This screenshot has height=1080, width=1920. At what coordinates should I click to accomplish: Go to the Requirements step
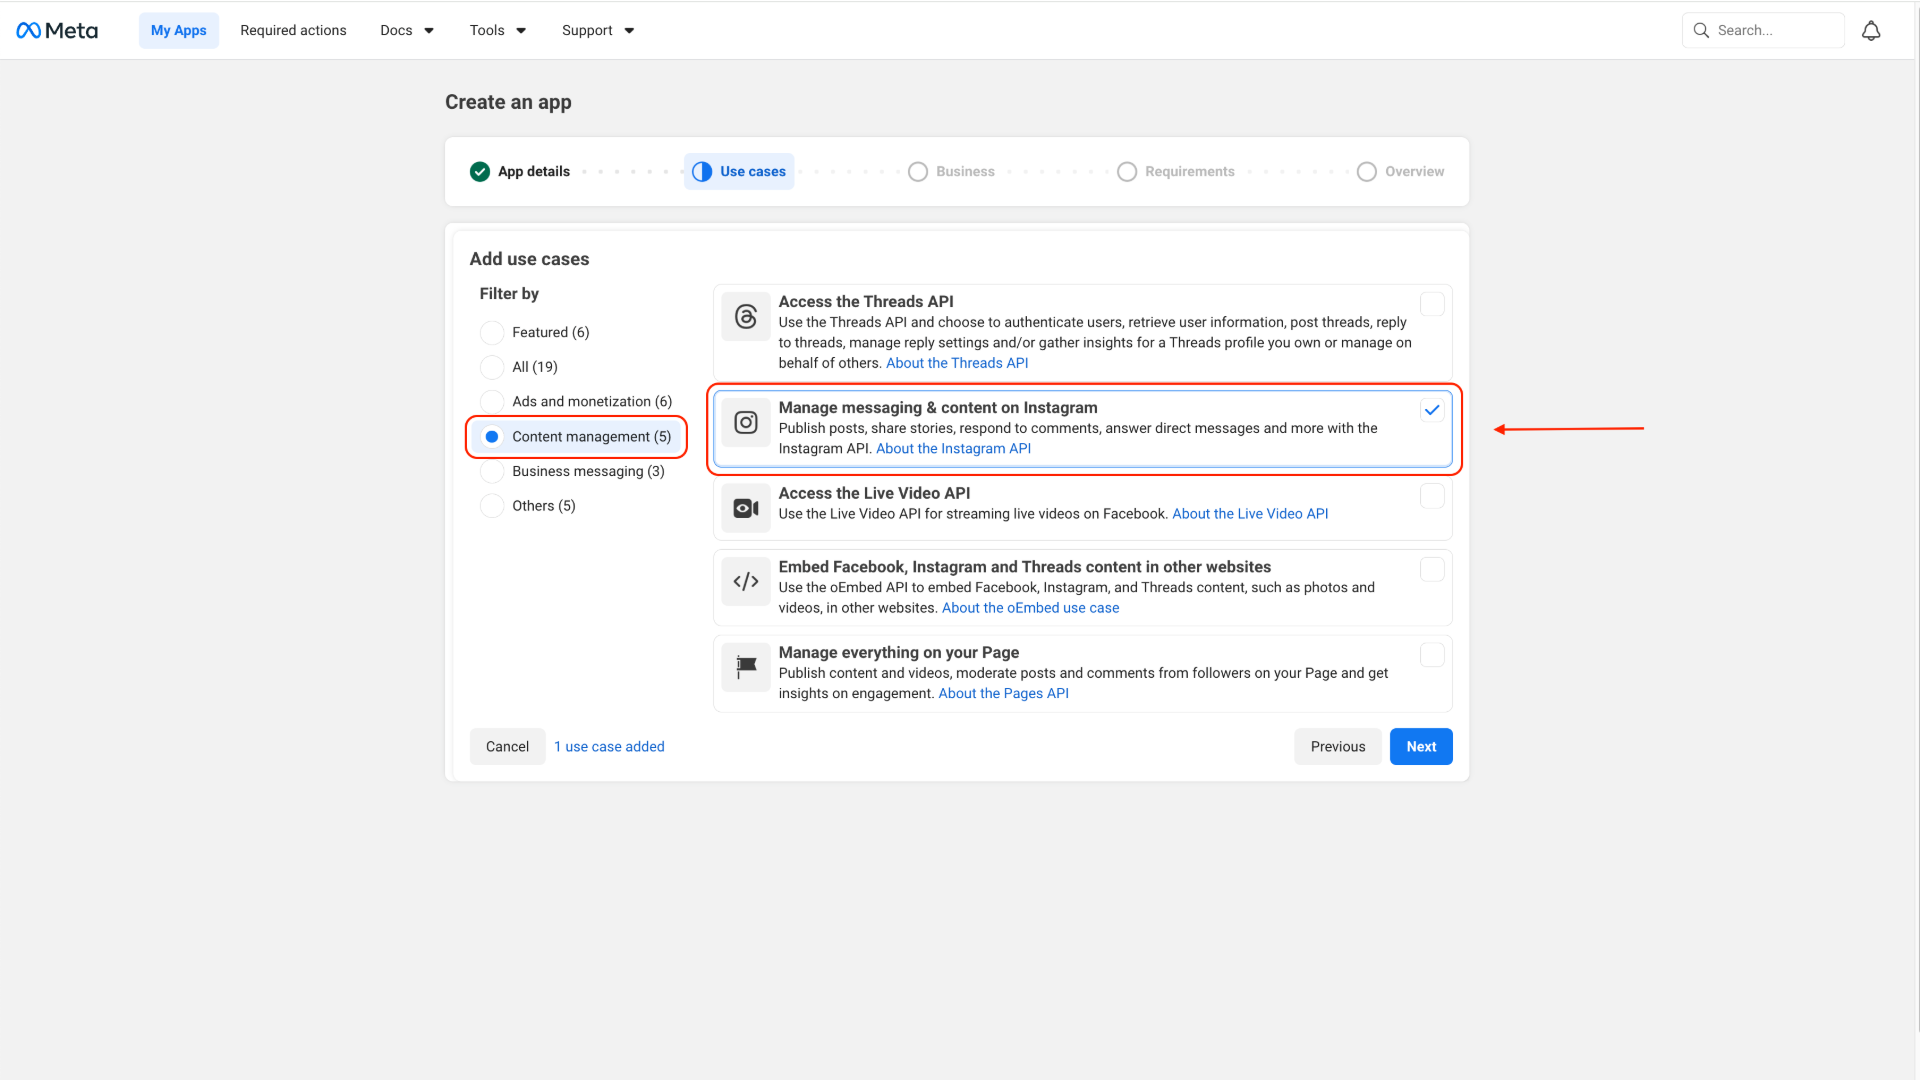(x=1175, y=171)
